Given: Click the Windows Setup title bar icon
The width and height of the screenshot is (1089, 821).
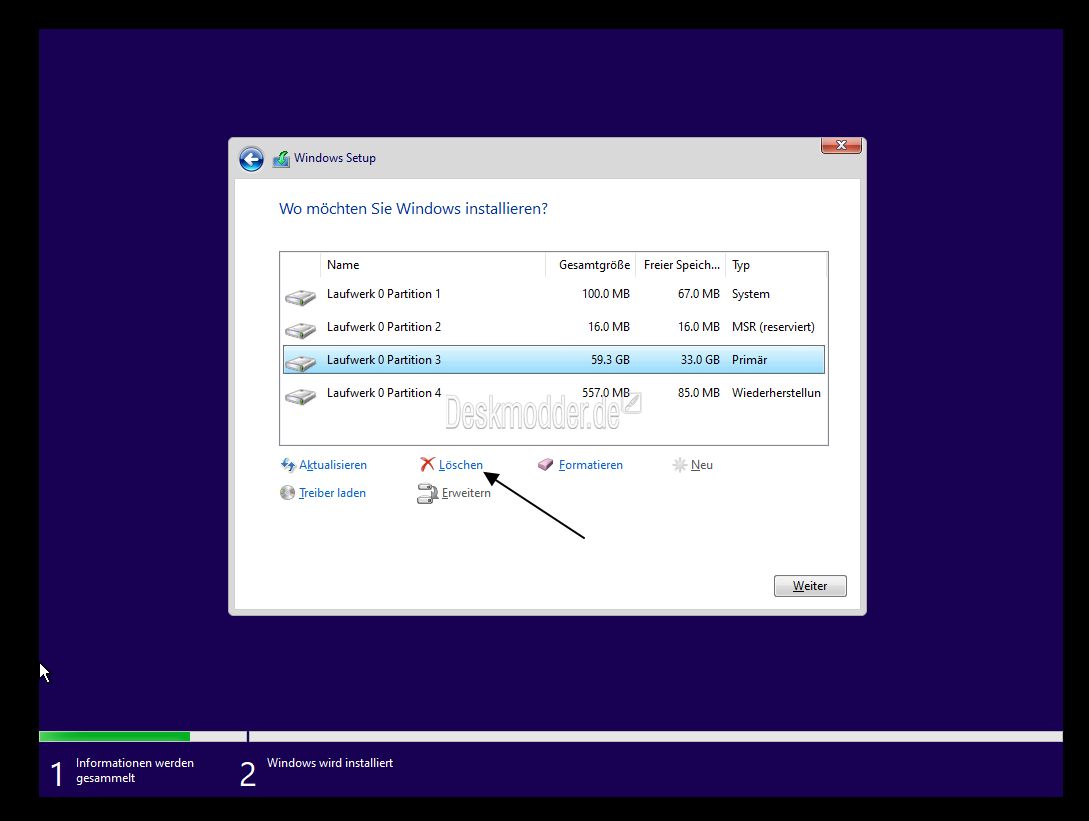Looking at the screenshot, I should point(281,157).
